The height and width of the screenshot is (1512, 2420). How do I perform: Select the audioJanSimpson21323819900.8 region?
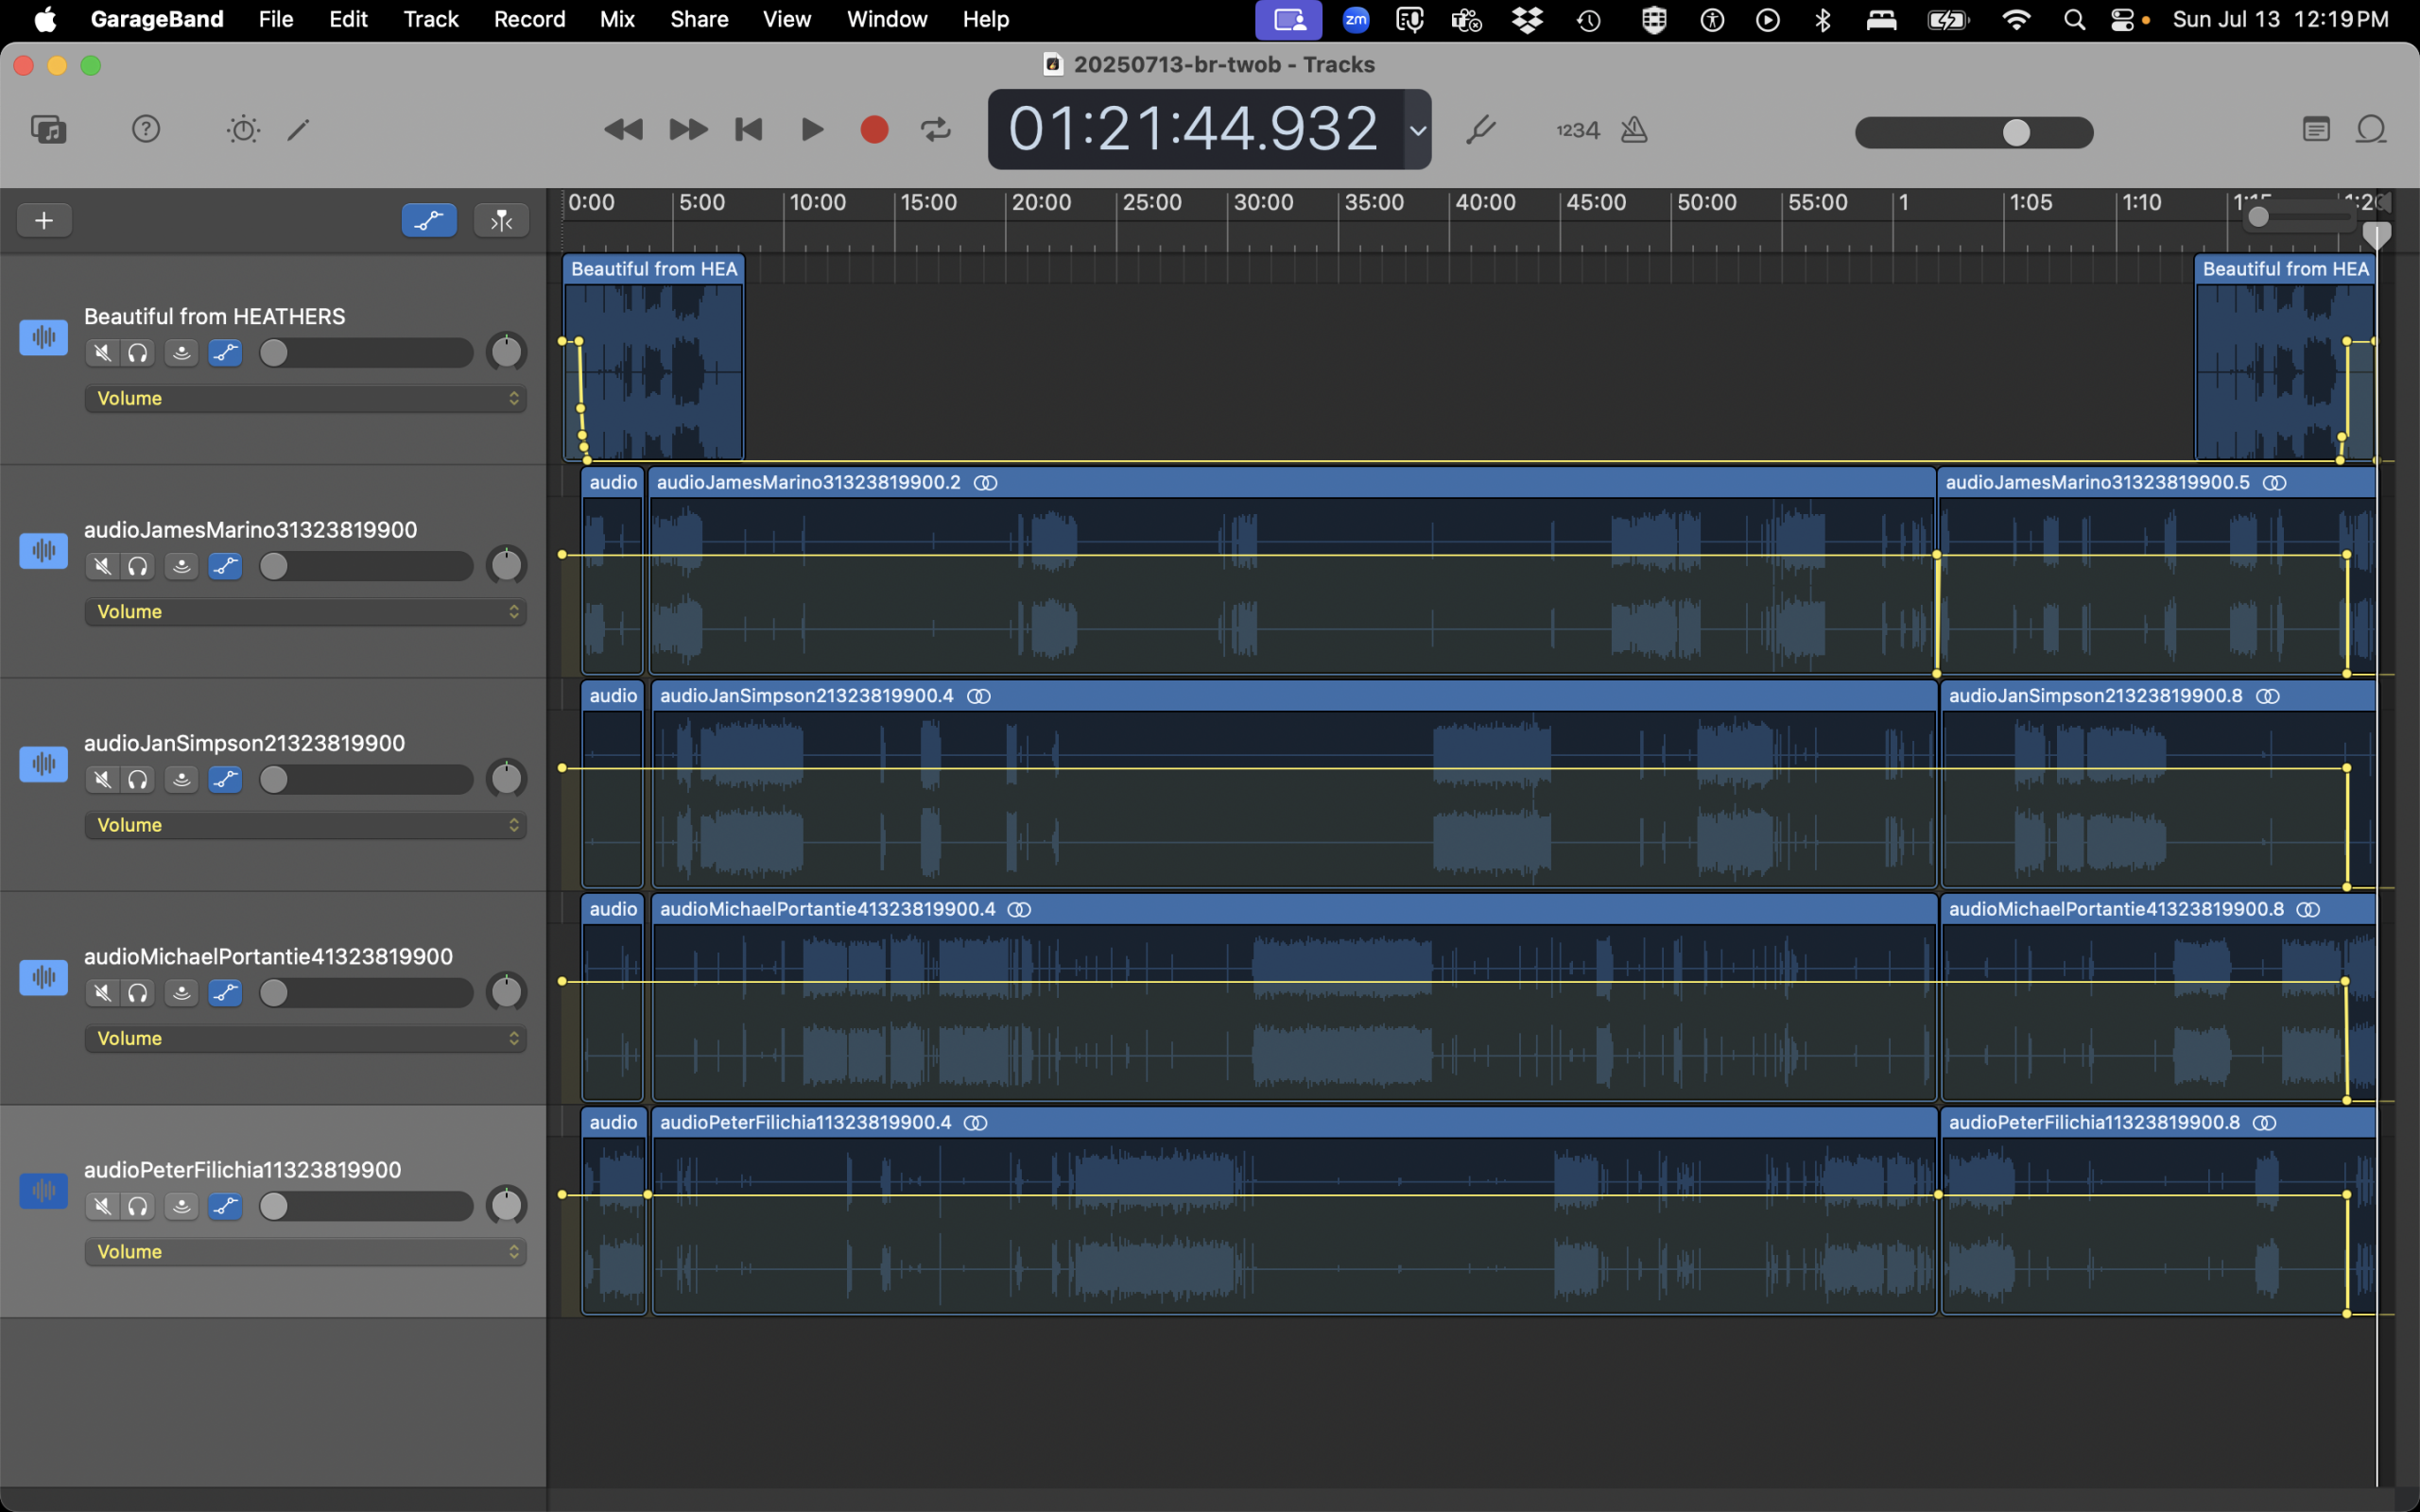2158,783
